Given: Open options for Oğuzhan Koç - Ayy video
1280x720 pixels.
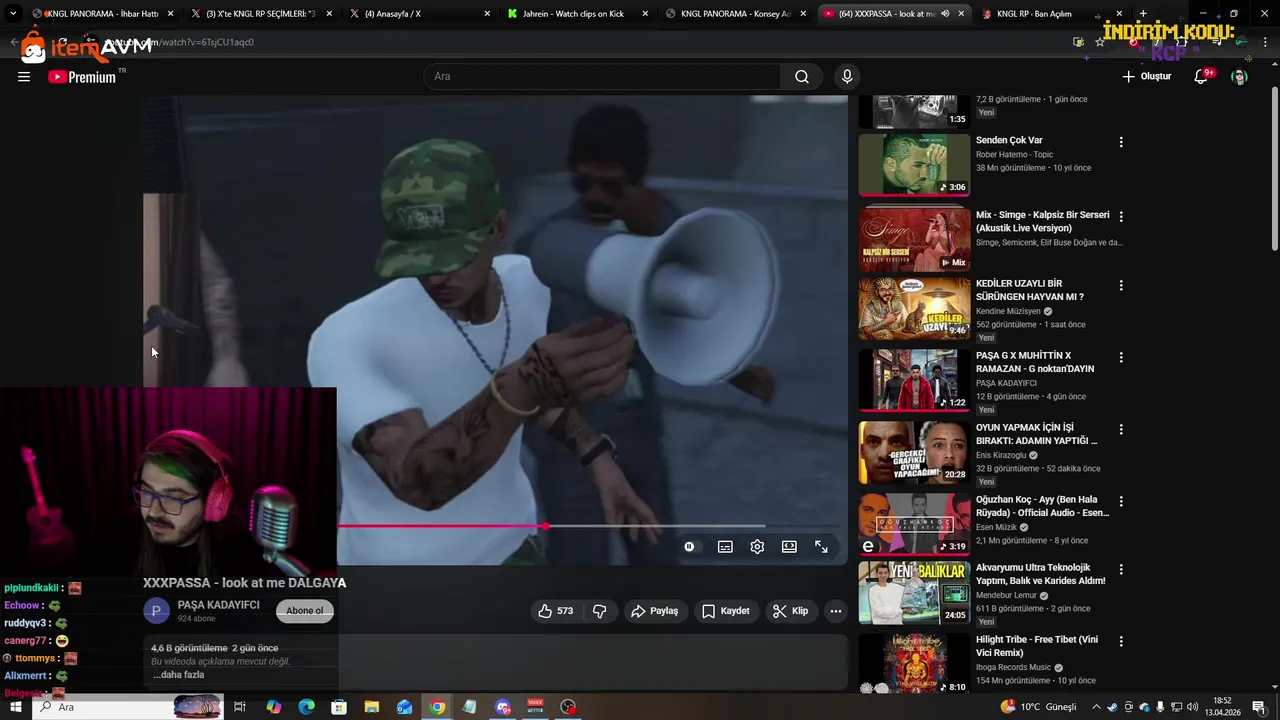Looking at the screenshot, I should pos(1121,501).
